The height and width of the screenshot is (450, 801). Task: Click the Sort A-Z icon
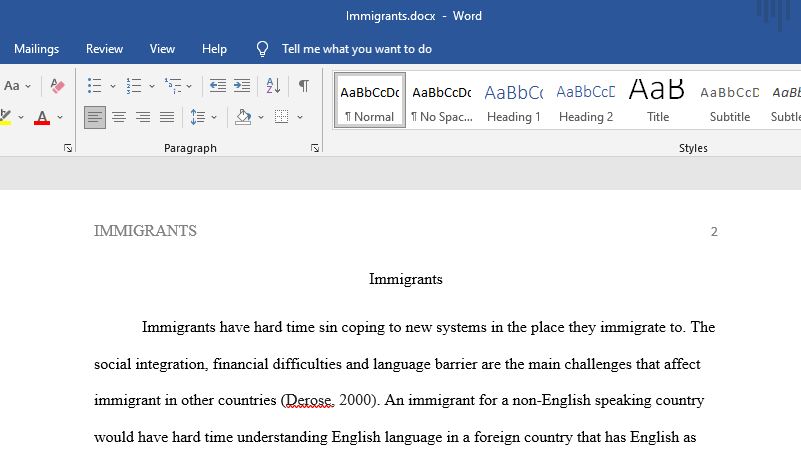point(273,86)
